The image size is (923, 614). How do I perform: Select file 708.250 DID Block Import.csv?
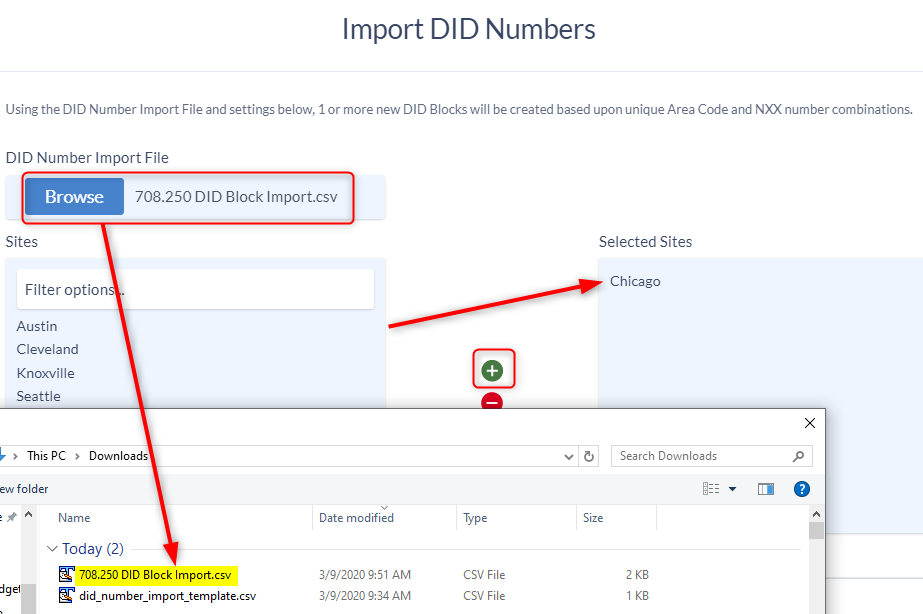point(155,575)
